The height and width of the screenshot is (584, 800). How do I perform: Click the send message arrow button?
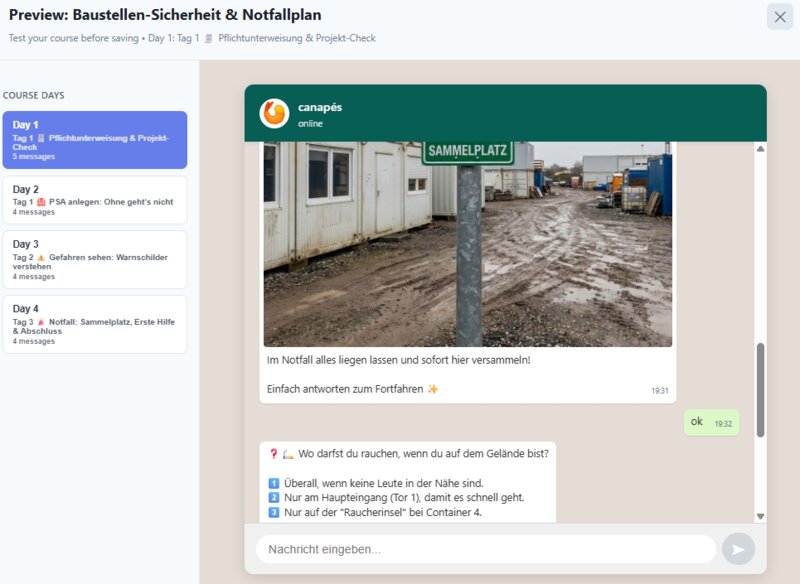pyautogui.click(x=738, y=549)
